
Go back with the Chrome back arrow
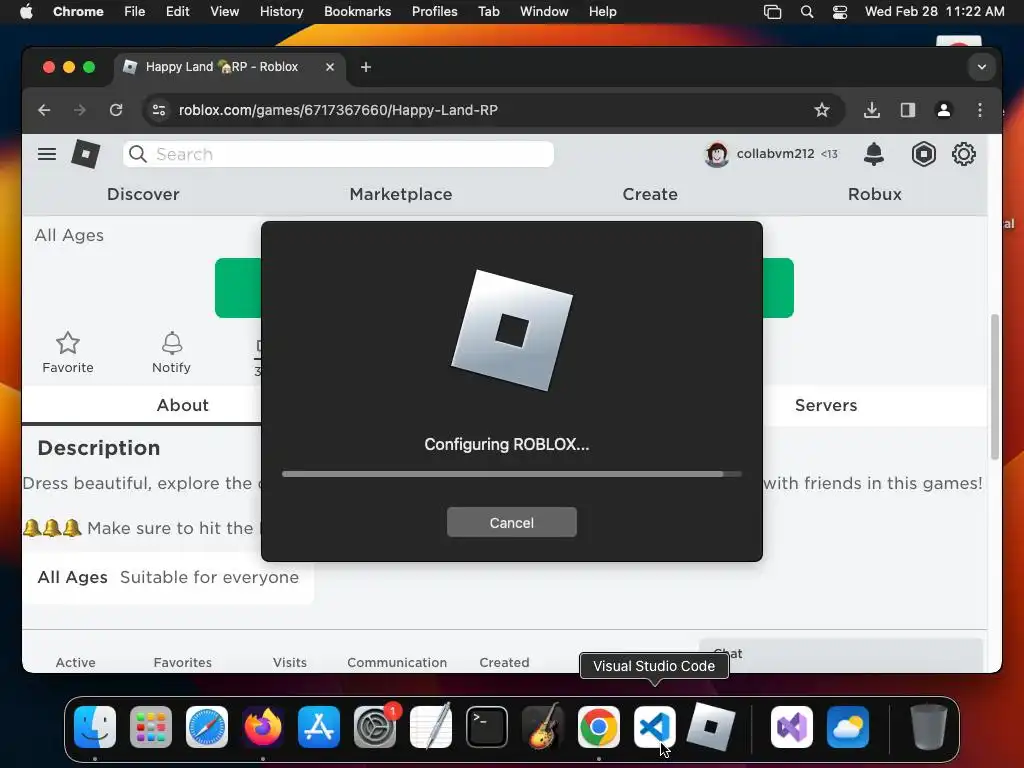[44, 110]
